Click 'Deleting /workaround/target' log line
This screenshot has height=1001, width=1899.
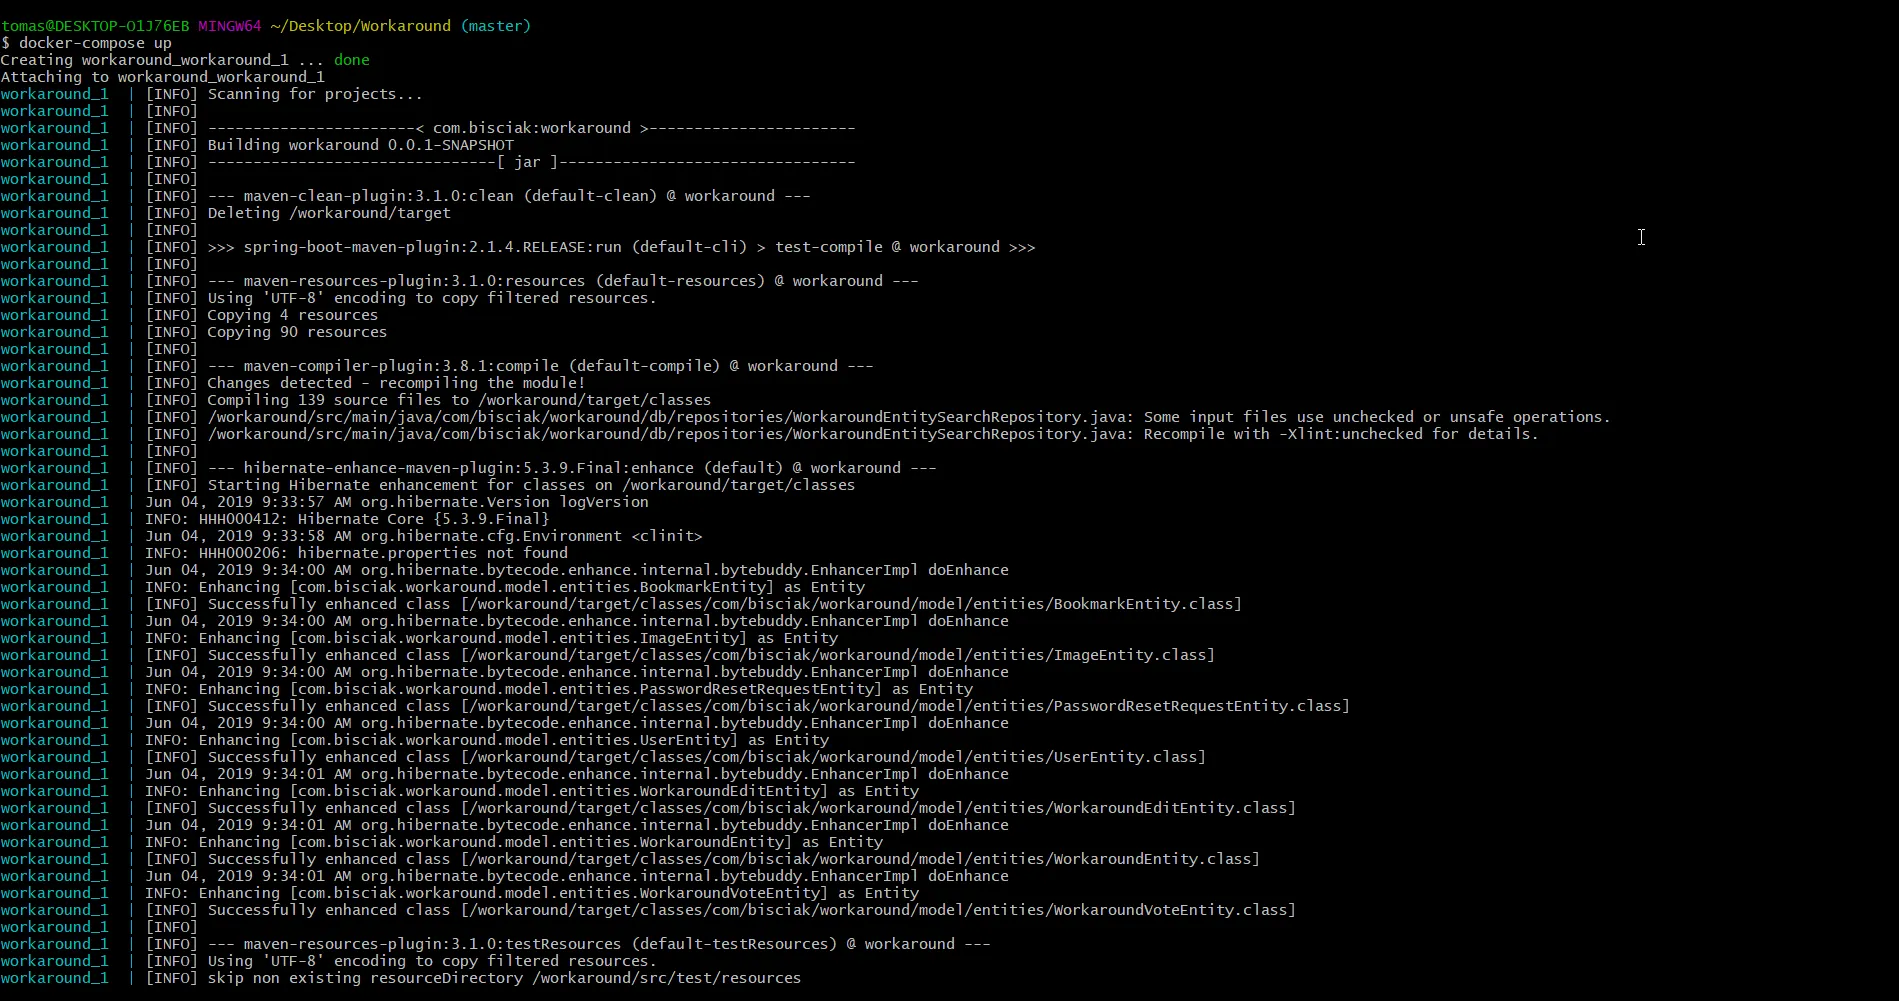click(329, 213)
